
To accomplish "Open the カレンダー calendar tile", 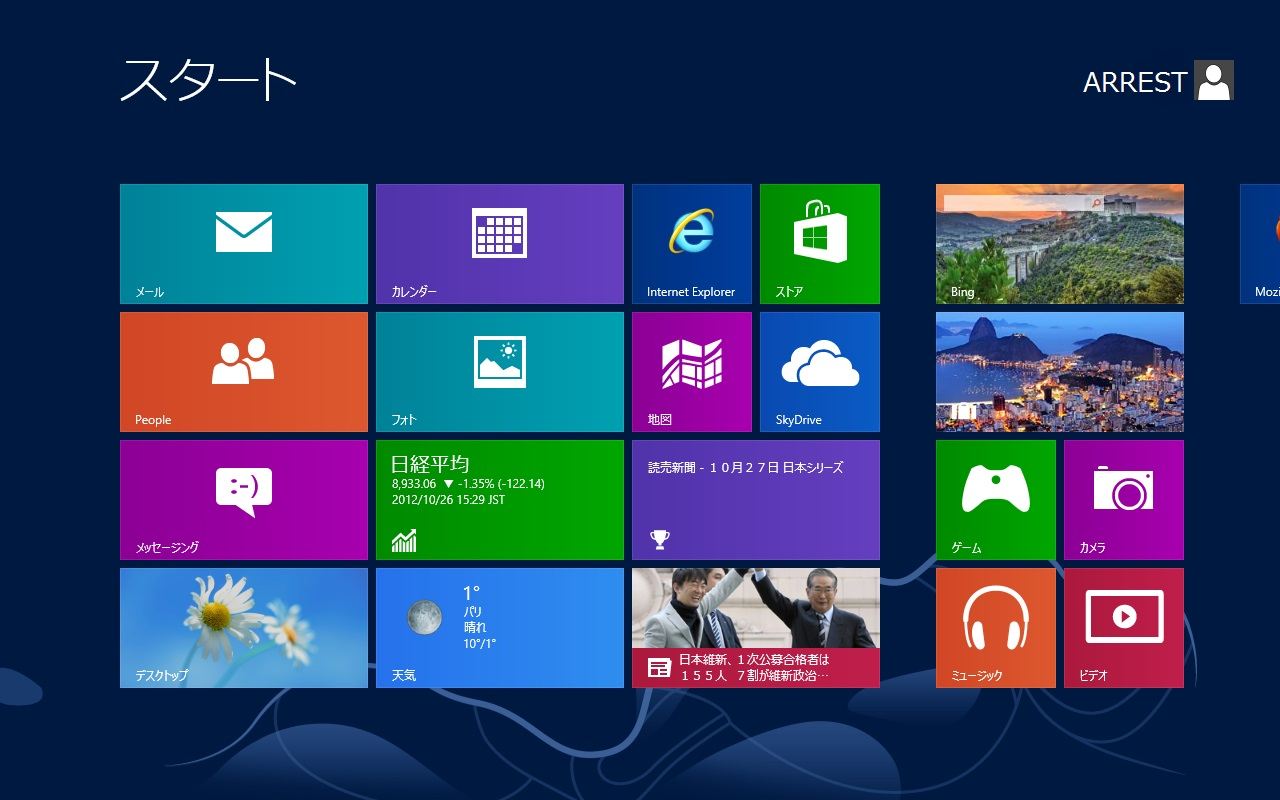I will point(500,244).
